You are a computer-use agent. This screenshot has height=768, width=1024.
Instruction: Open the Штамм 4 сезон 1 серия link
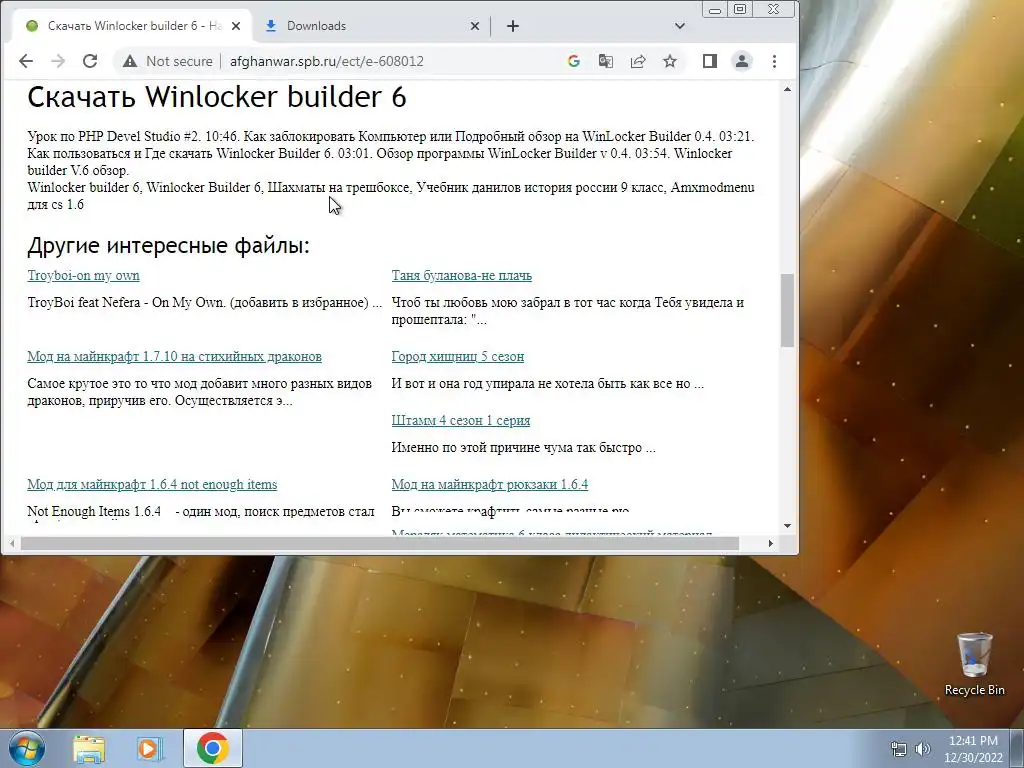pyautogui.click(x=461, y=421)
